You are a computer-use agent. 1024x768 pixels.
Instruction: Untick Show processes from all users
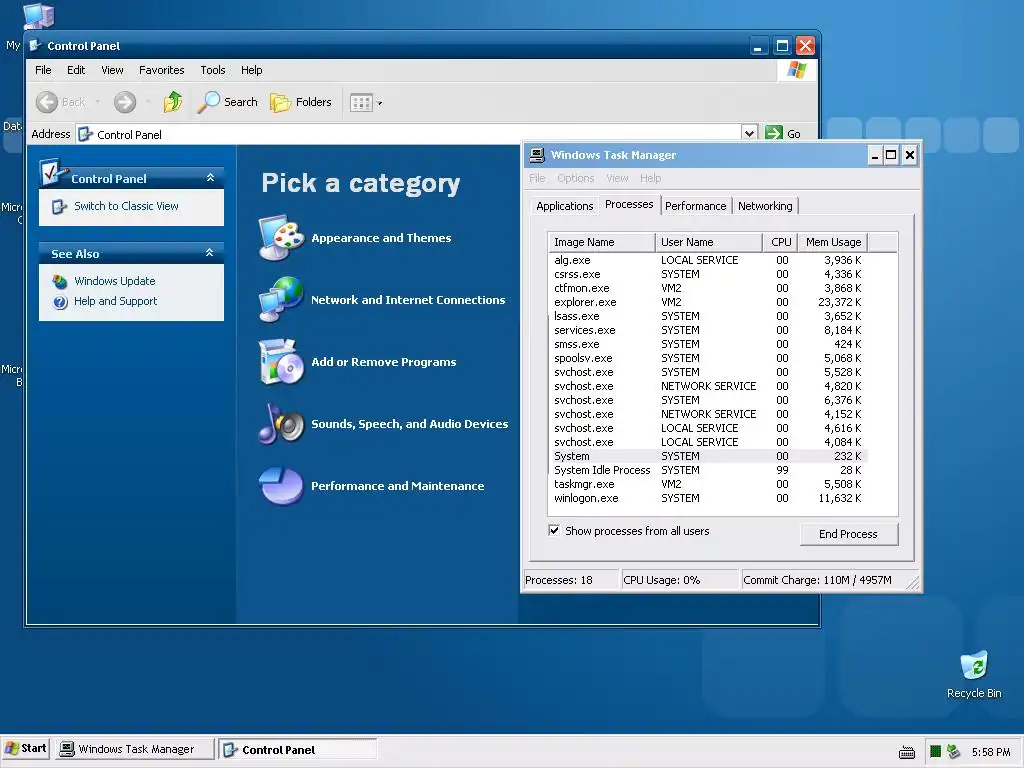click(554, 530)
